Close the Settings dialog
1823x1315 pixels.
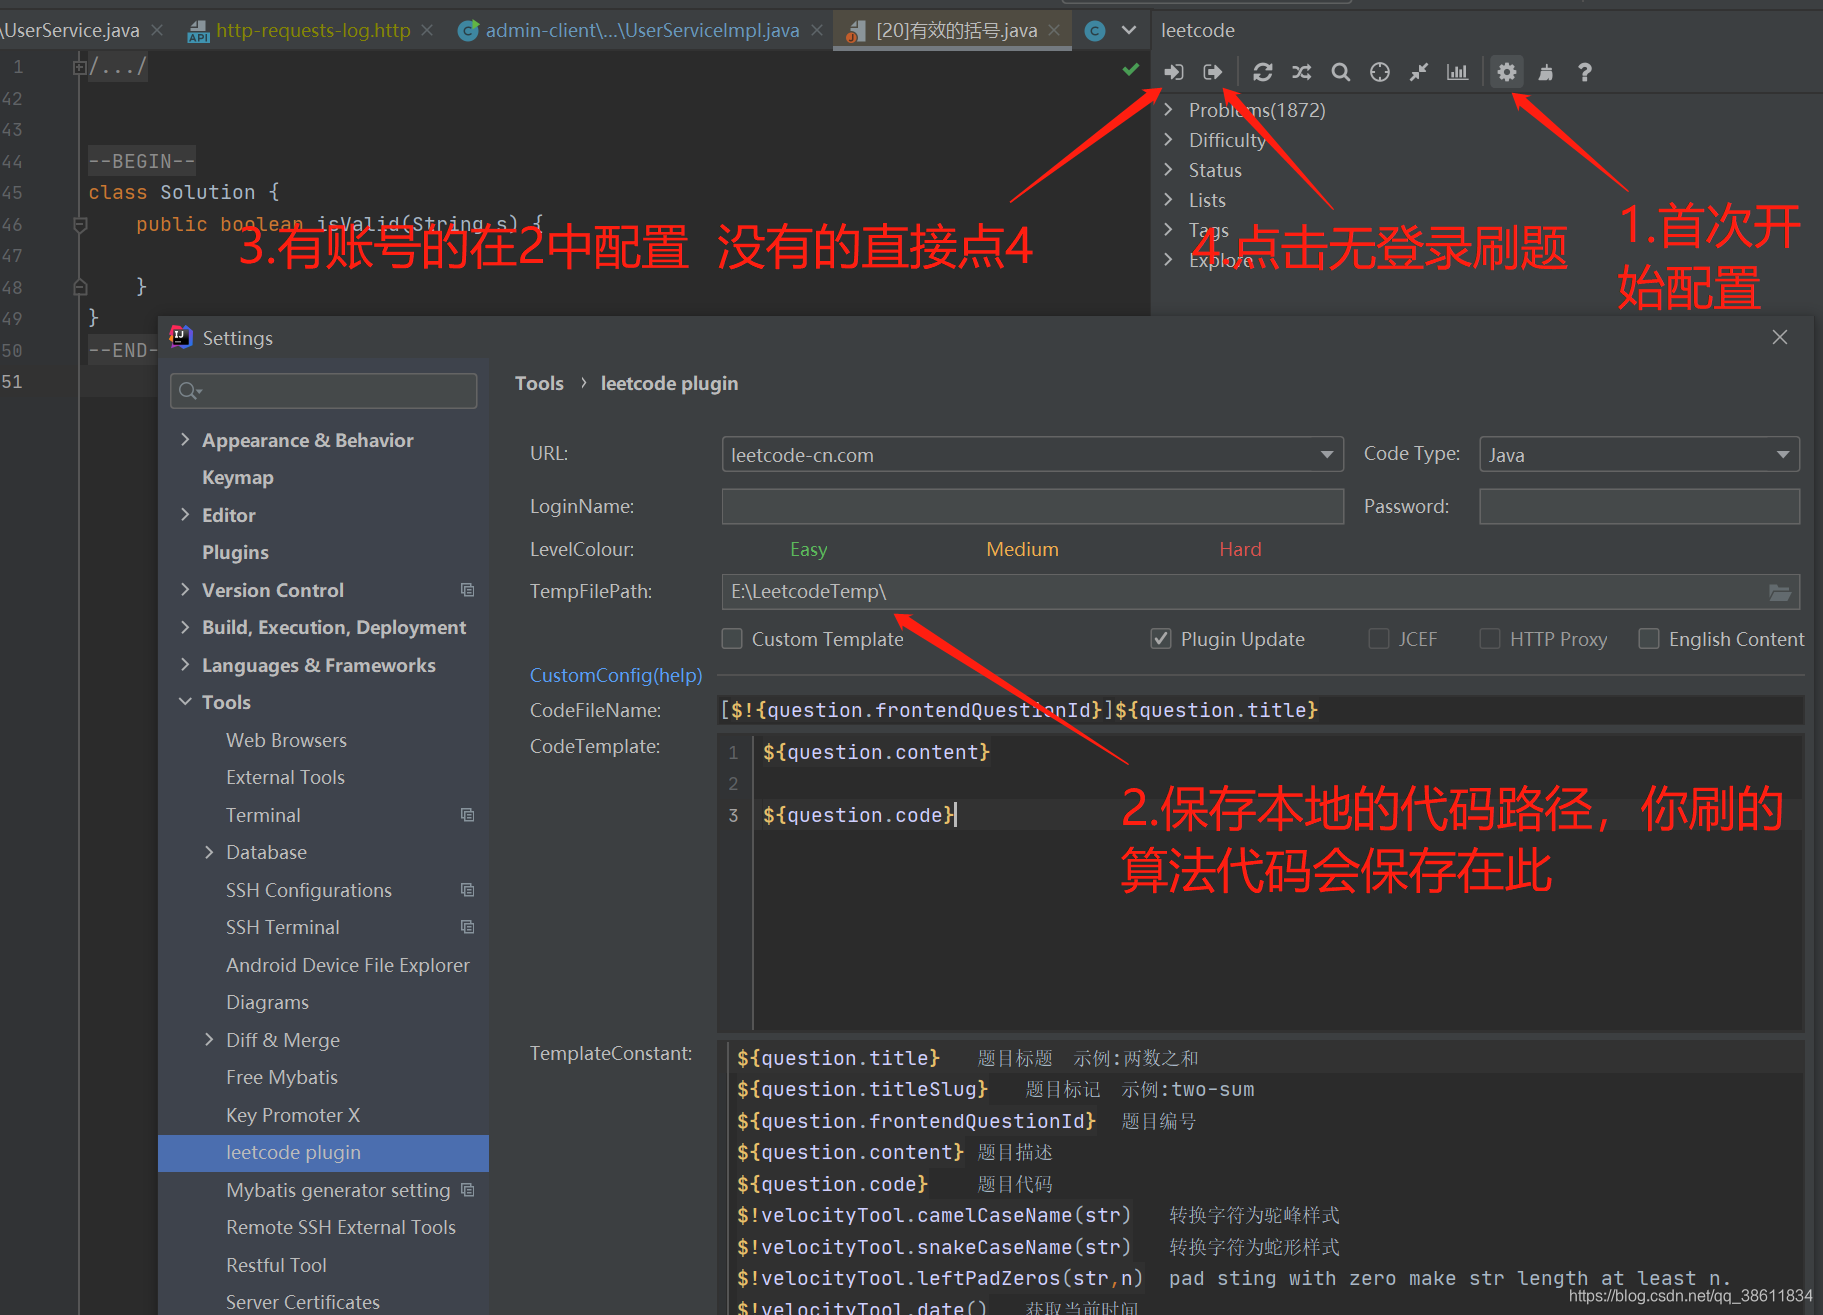(x=1780, y=337)
